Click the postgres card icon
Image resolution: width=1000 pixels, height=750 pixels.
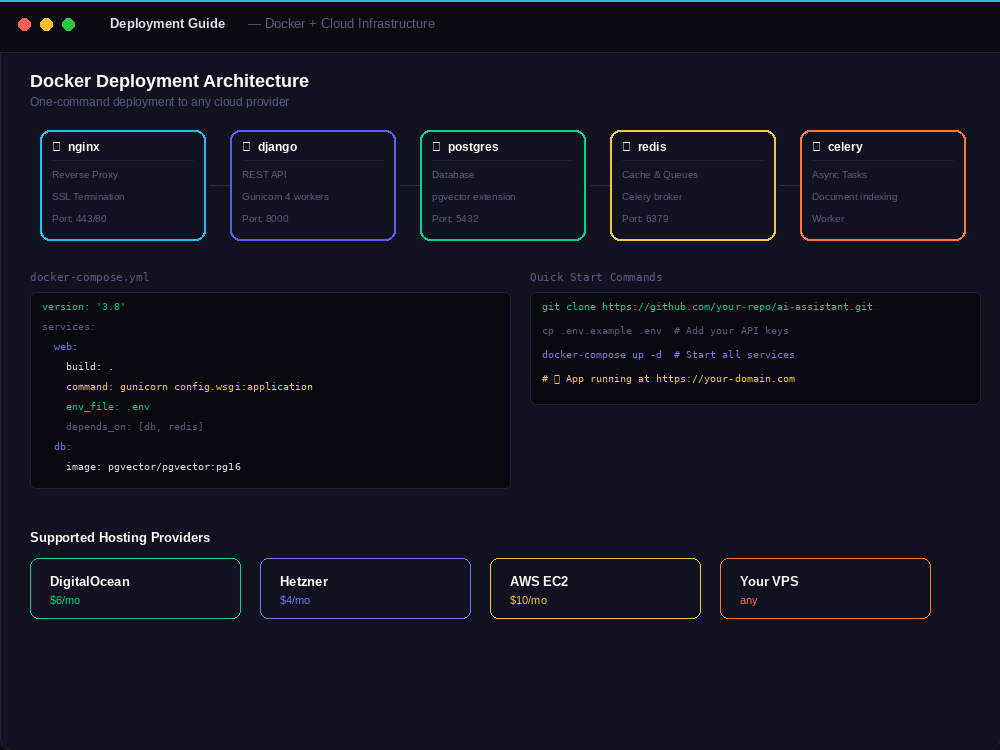click(436, 147)
